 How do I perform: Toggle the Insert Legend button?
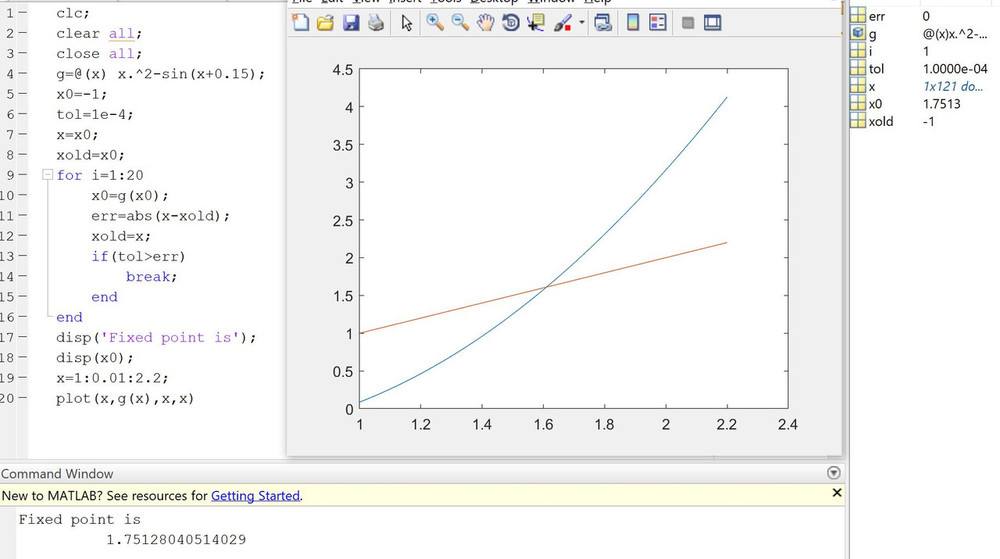click(x=658, y=22)
